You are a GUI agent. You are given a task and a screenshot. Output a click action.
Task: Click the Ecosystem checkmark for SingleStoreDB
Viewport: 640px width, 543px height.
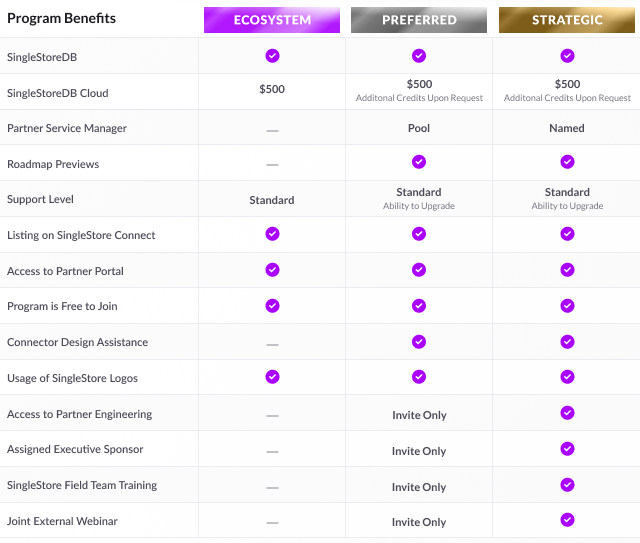272,56
